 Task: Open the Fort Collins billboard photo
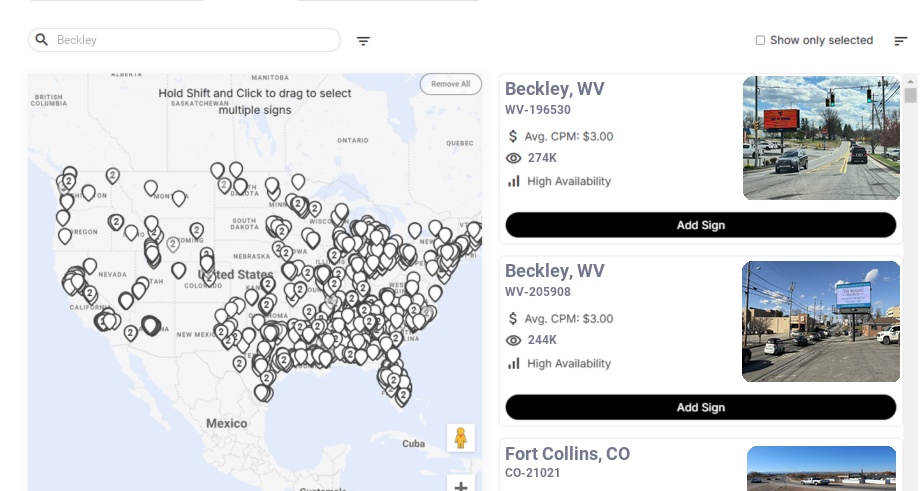(x=821, y=468)
